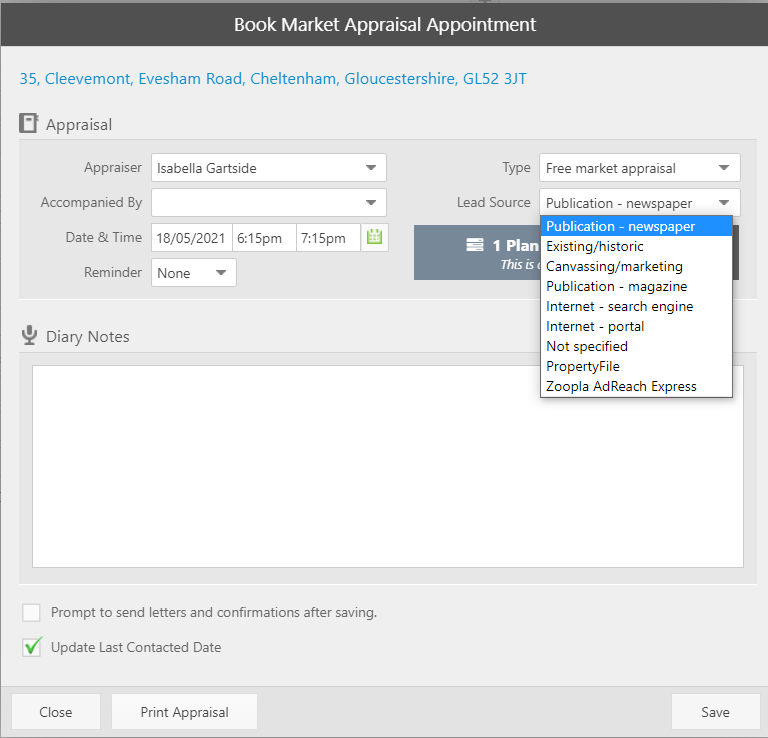768x738 pixels.
Task: Expand the Accompanied By dropdown
Action: [x=268, y=202]
